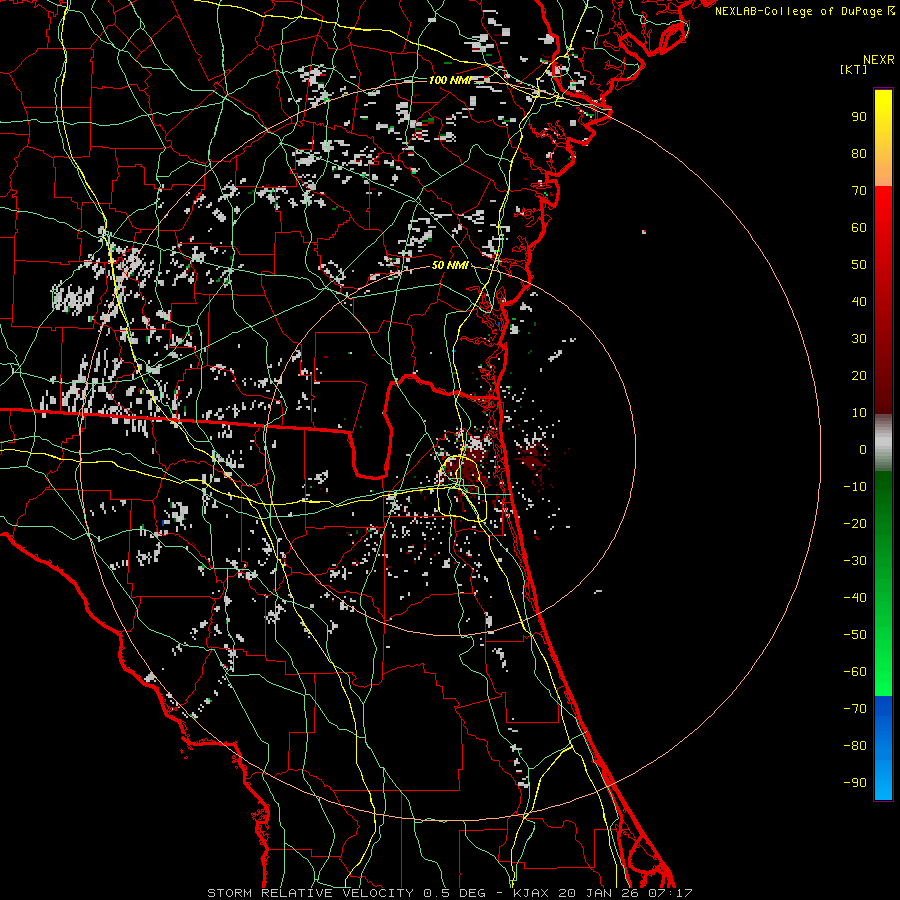
Task: Click the 90 value on the velocity scale
Action: pos(859,116)
